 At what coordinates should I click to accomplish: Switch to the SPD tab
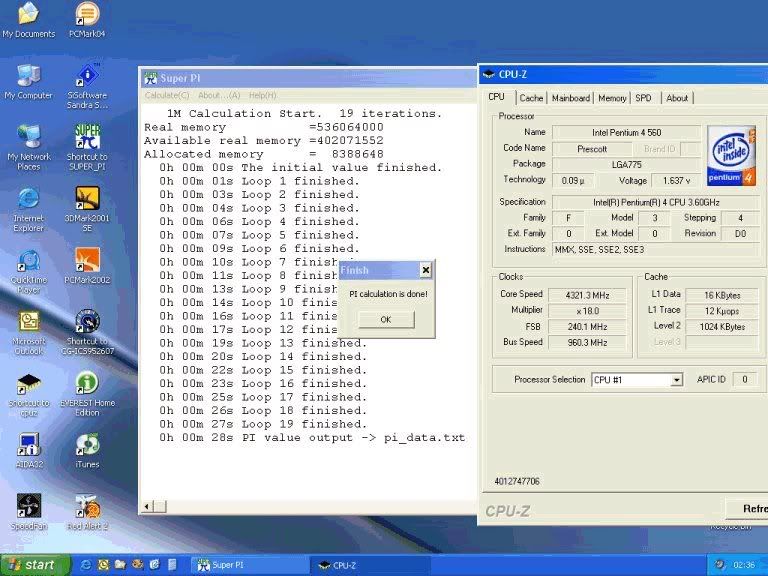pos(644,98)
